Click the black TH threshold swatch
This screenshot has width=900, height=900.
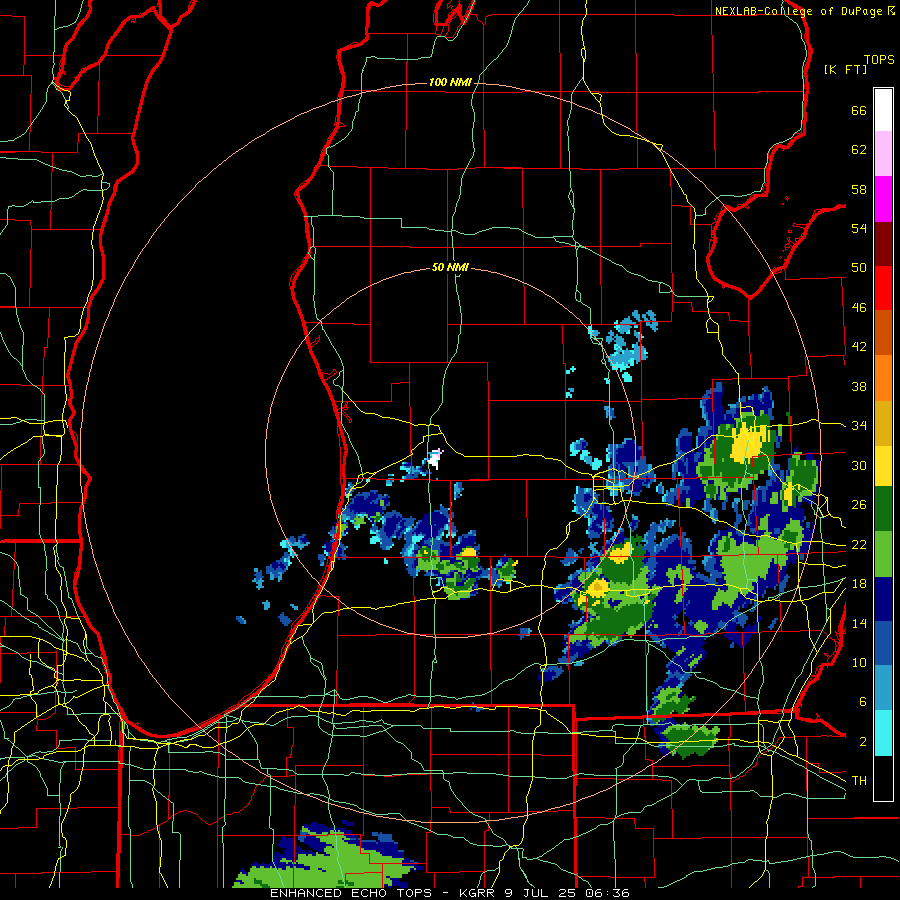883,778
